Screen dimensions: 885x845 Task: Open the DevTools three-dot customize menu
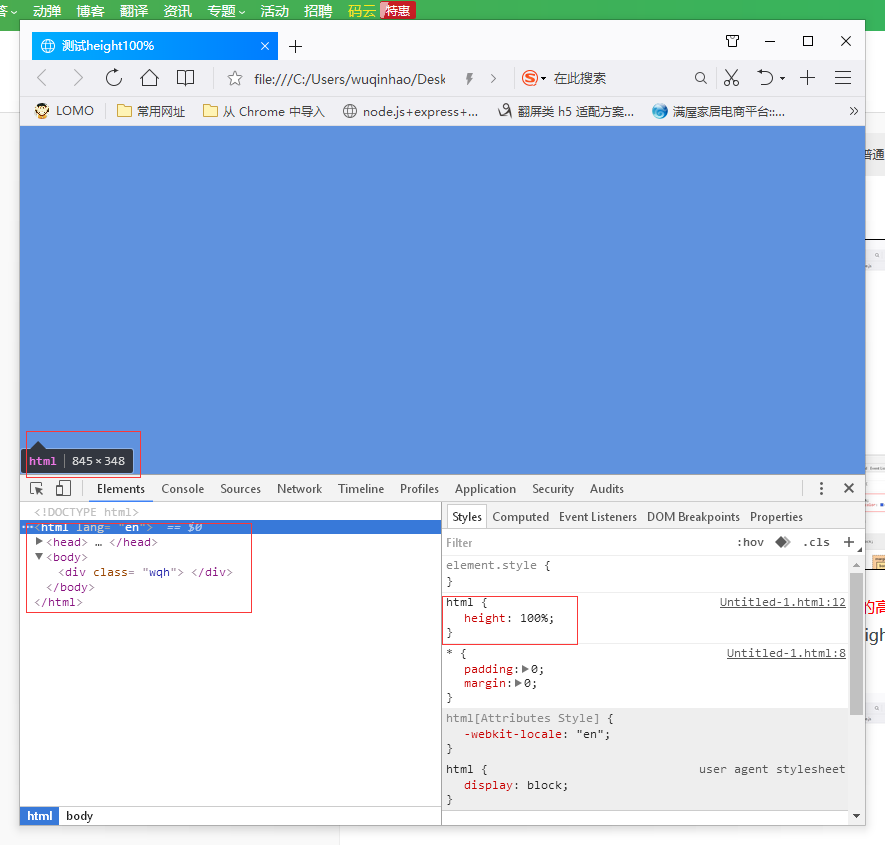point(821,489)
